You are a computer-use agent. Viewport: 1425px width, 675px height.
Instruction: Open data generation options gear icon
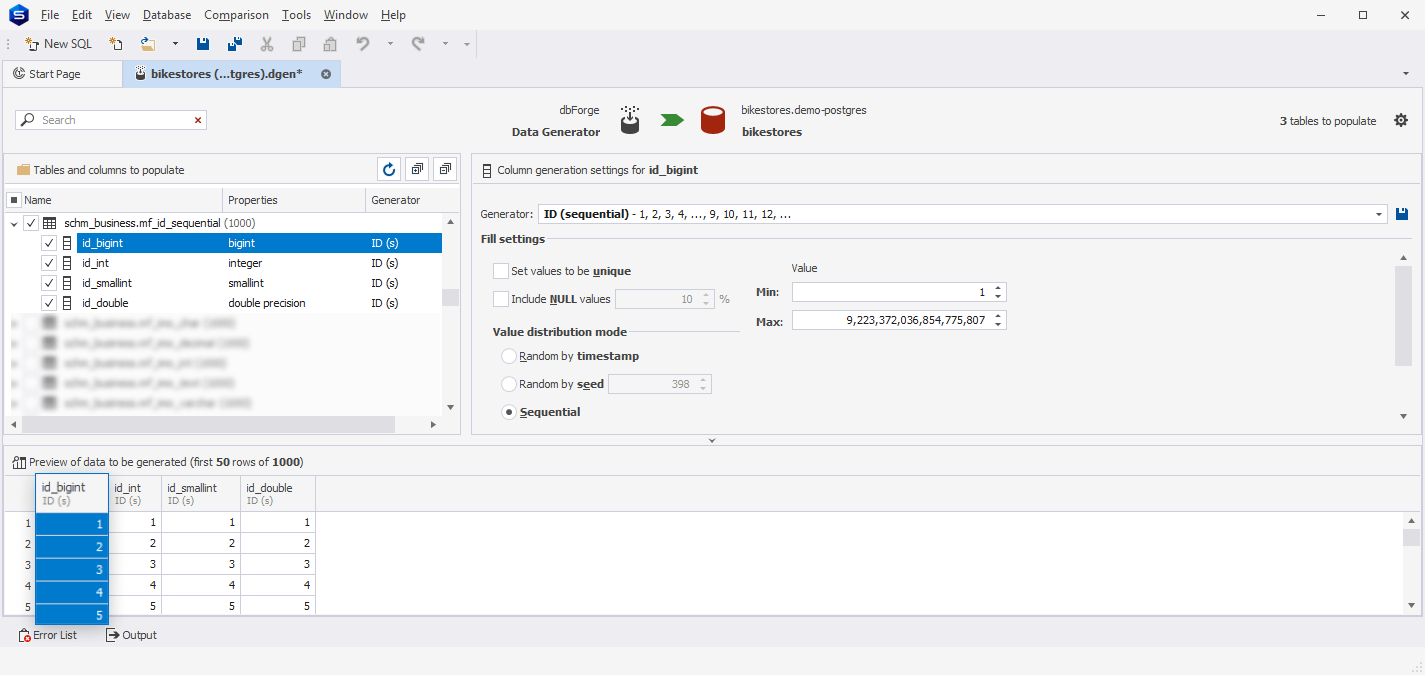[x=1401, y=120]
